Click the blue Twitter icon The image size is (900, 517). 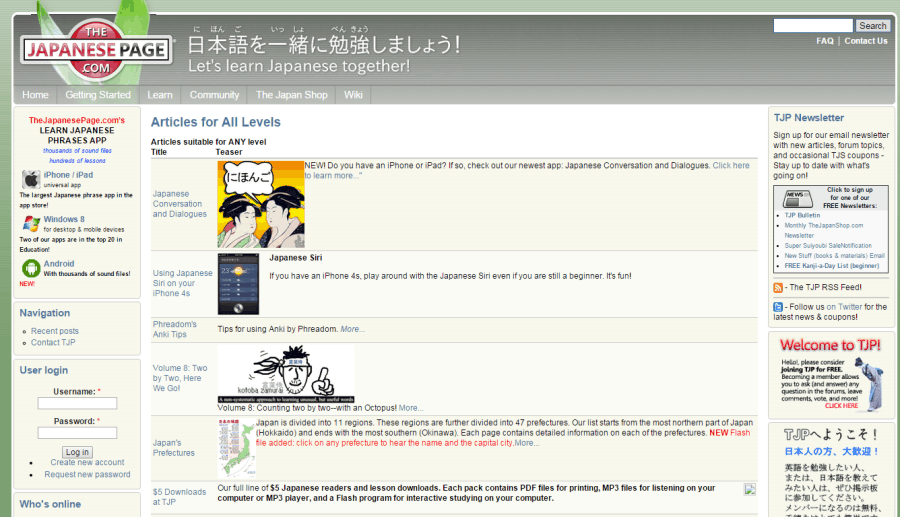[x=778, y=308]
